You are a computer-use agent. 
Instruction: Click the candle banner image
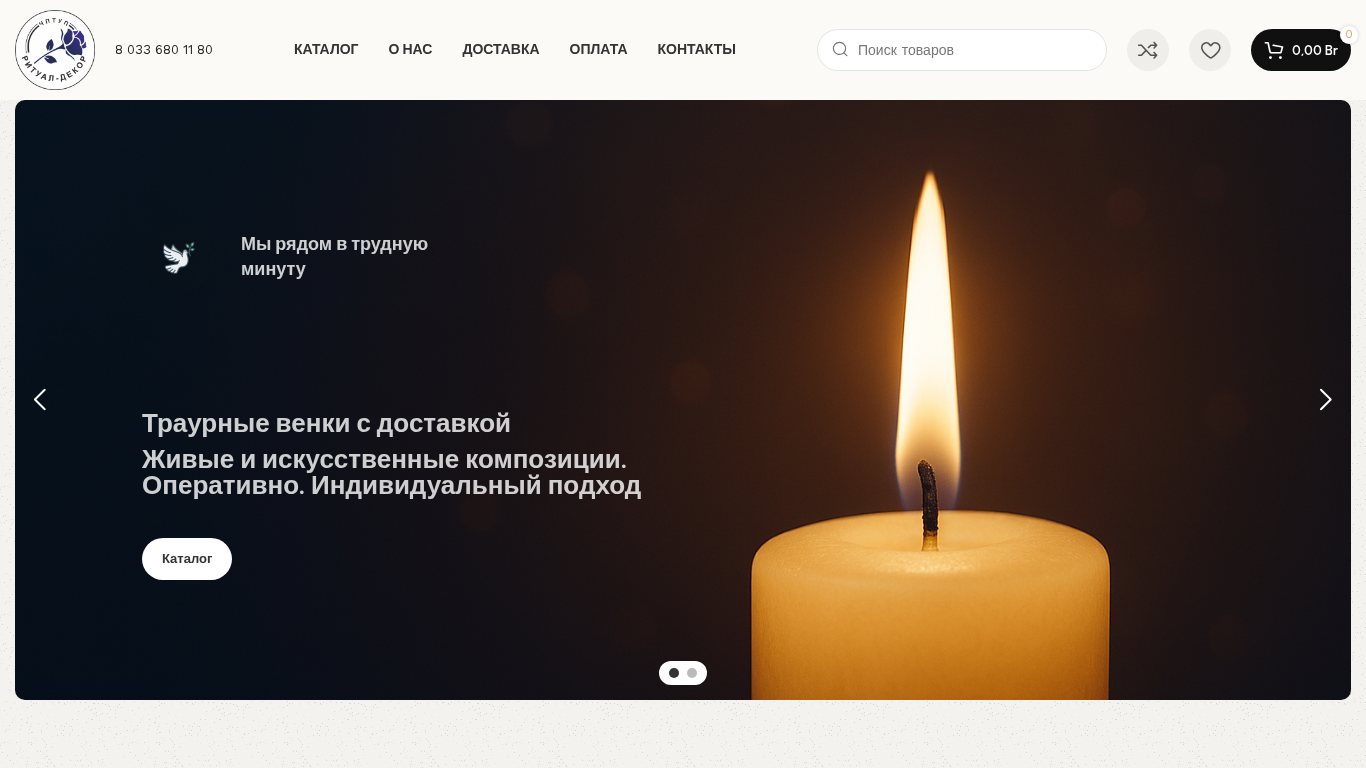pos(683,400)
